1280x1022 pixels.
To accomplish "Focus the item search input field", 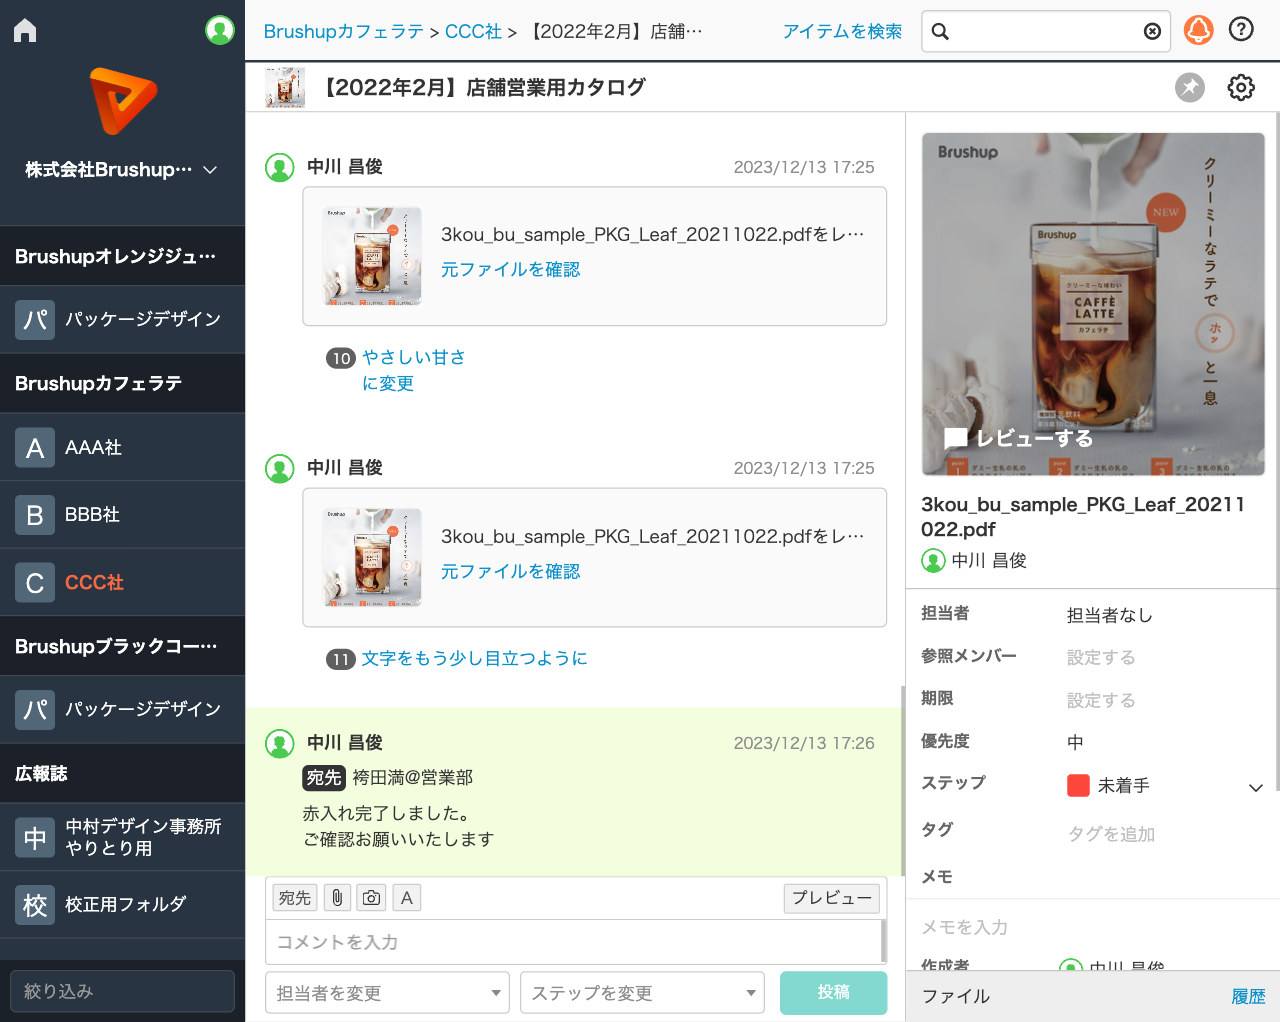I will pyautogui.click(x=1045, y=31).
